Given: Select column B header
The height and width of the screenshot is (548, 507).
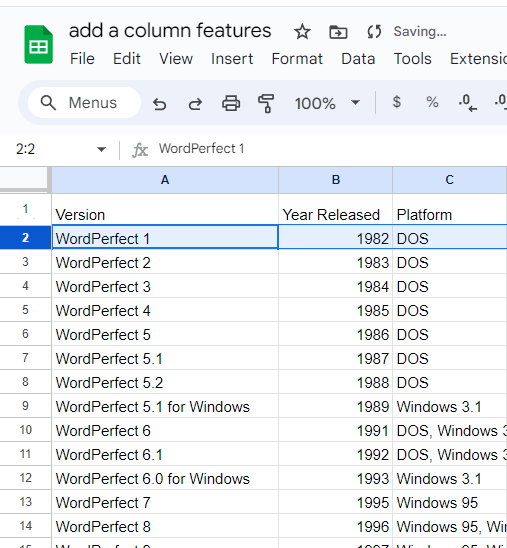Looking at the screenshot, I should coord(335,180).
